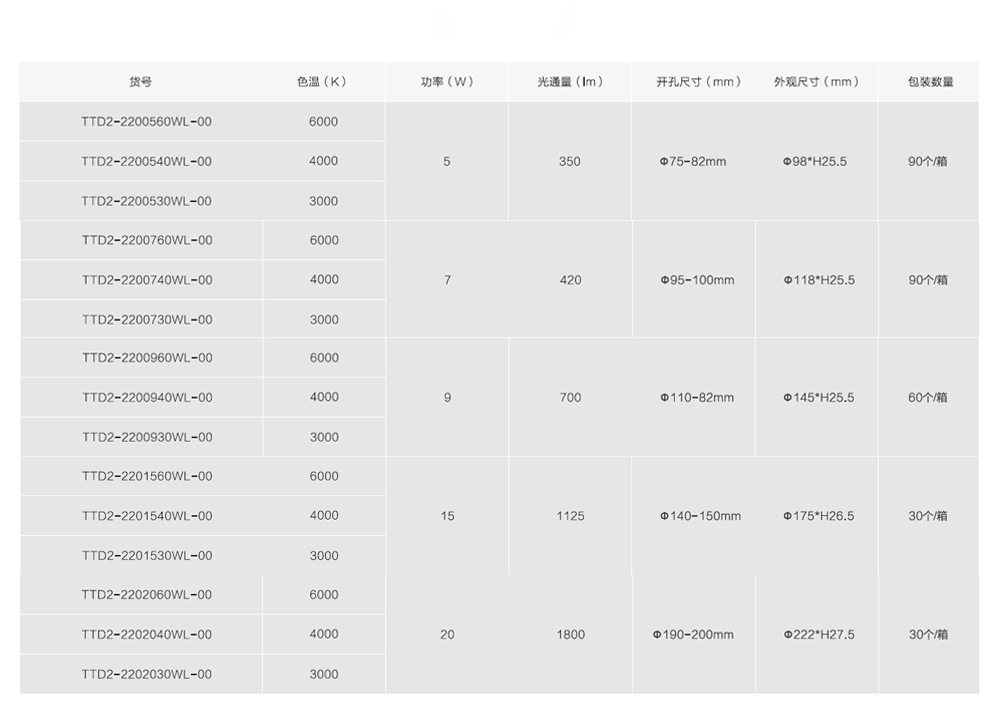Click the 包装数量 column header

coord(930,82)
